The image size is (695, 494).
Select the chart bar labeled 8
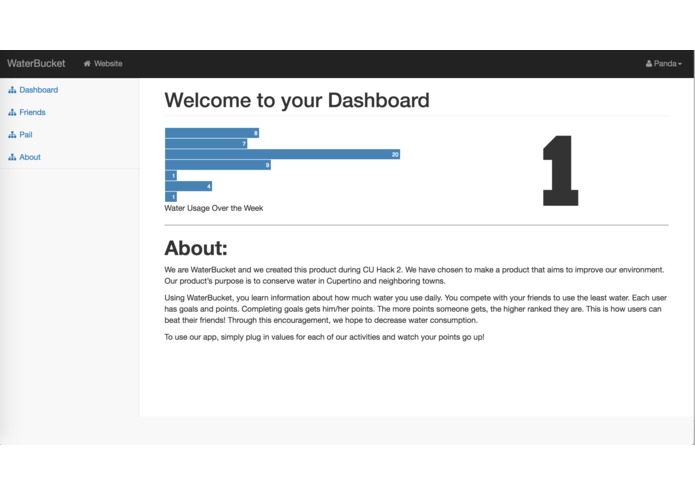(212, 133)
